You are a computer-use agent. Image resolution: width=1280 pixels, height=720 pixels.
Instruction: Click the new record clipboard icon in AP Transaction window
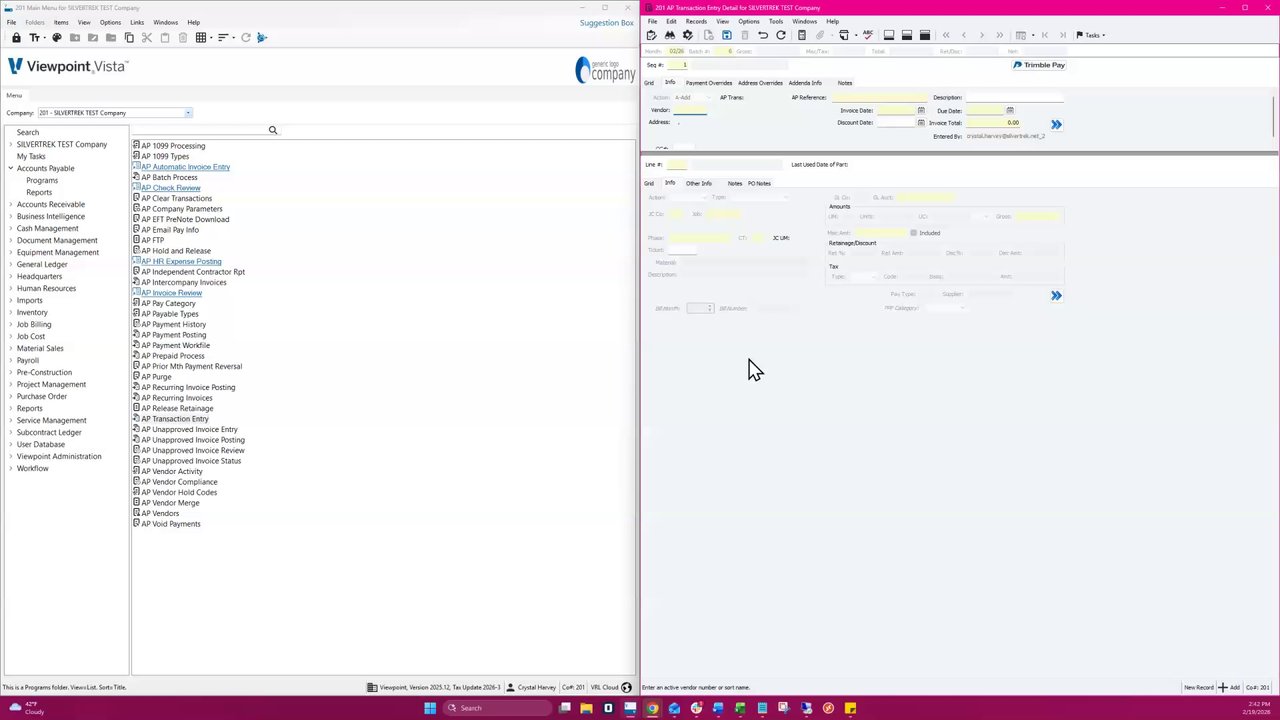coord(652,35)
